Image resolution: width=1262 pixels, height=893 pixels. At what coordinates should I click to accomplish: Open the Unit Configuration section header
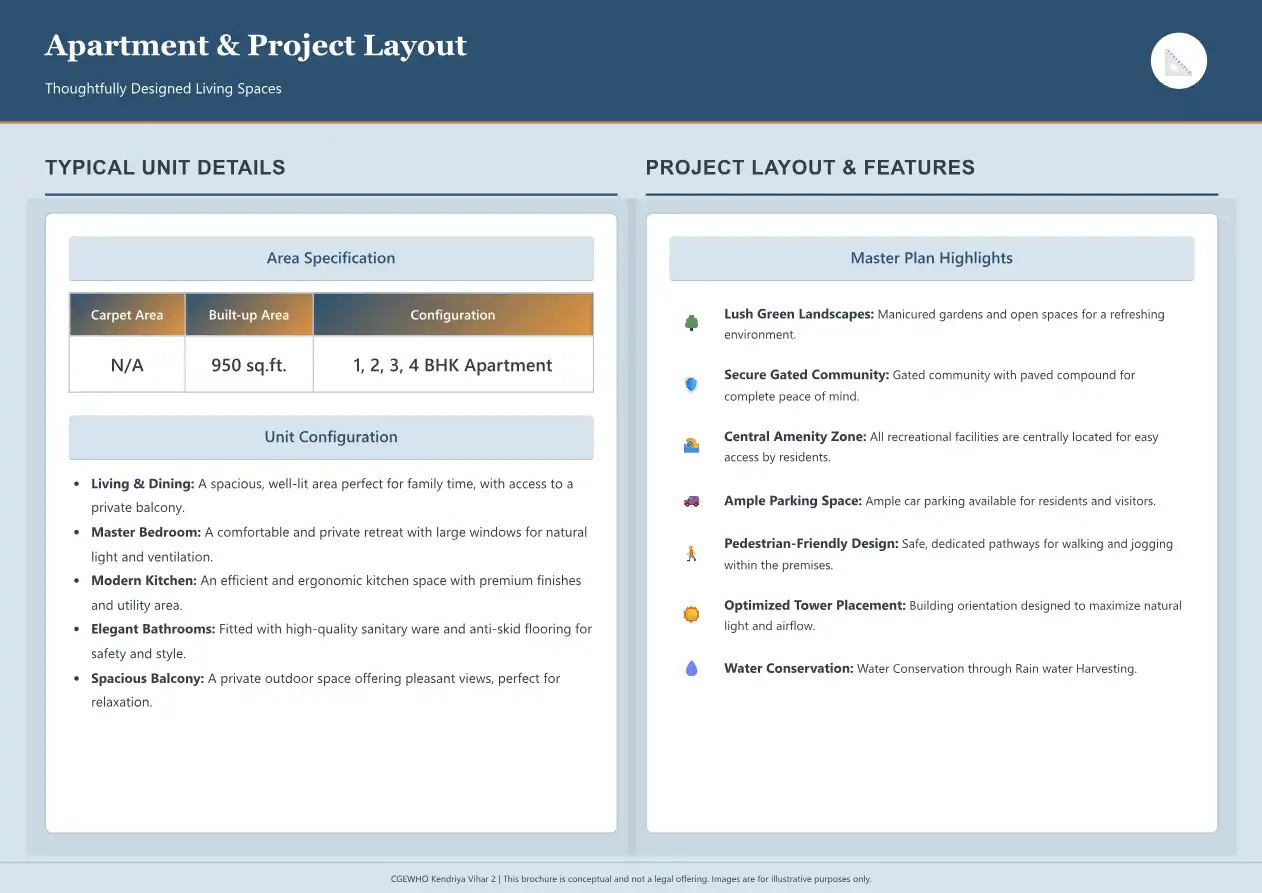331,437
